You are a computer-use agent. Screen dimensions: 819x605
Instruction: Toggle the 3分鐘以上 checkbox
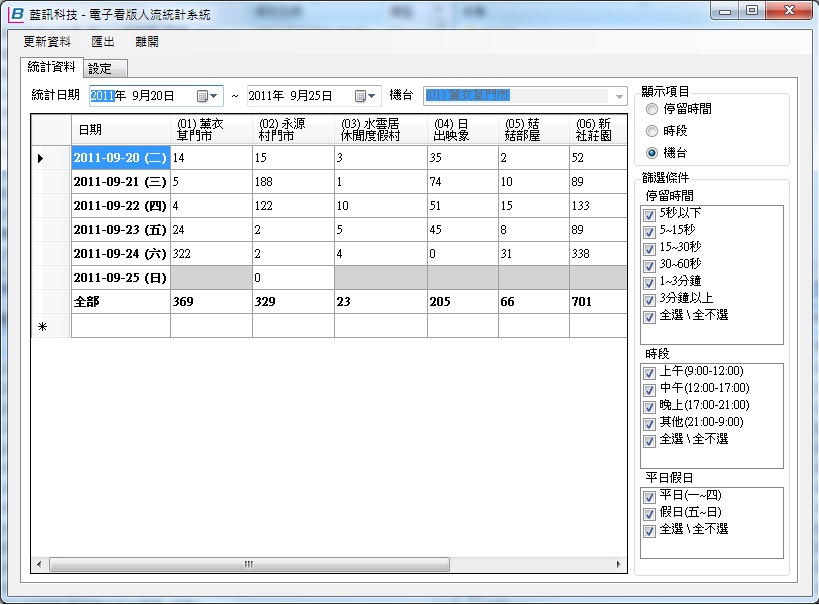point(649,300)
